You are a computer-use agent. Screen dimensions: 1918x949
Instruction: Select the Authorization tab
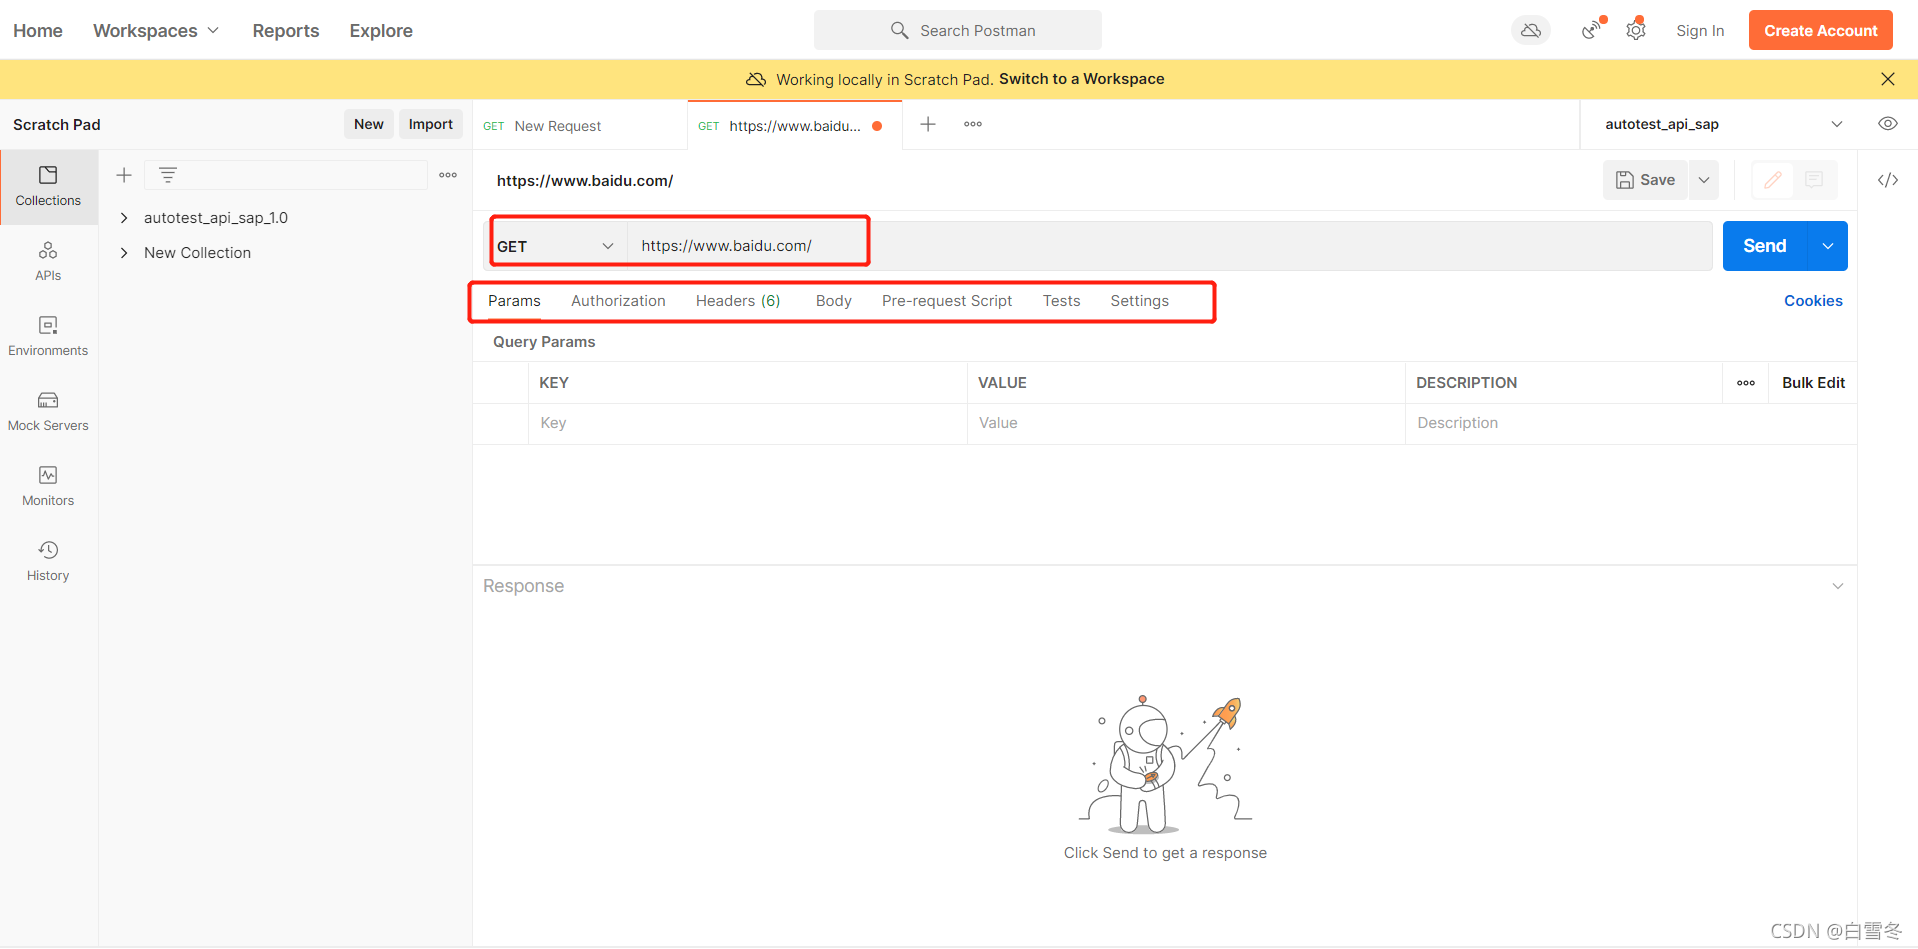pyautogui.click(x=618, y=301)
